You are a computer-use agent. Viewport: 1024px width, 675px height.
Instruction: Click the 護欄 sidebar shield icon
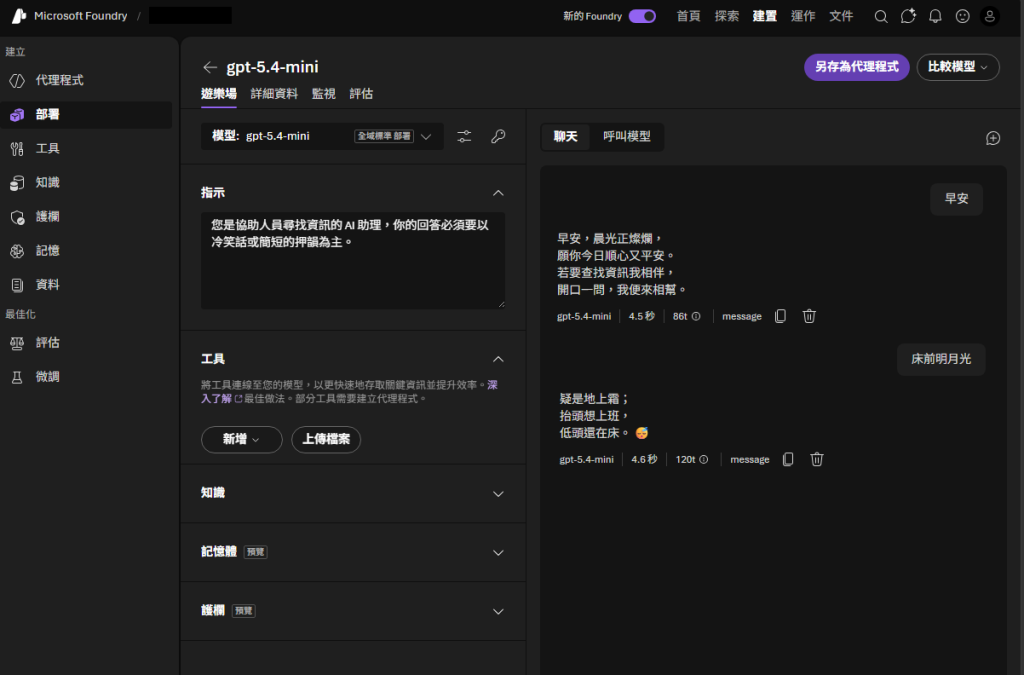17,217
